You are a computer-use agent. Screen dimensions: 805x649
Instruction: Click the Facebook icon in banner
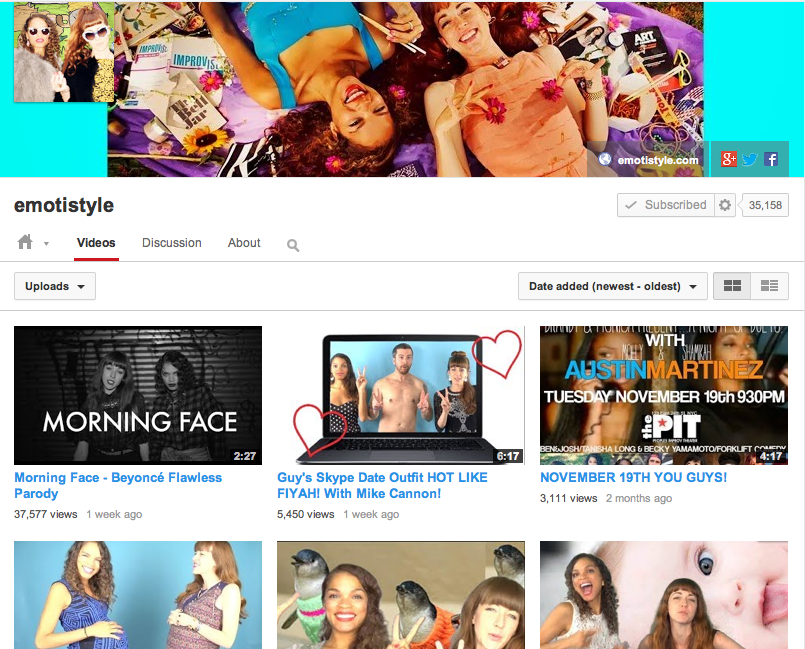point(771,159)
